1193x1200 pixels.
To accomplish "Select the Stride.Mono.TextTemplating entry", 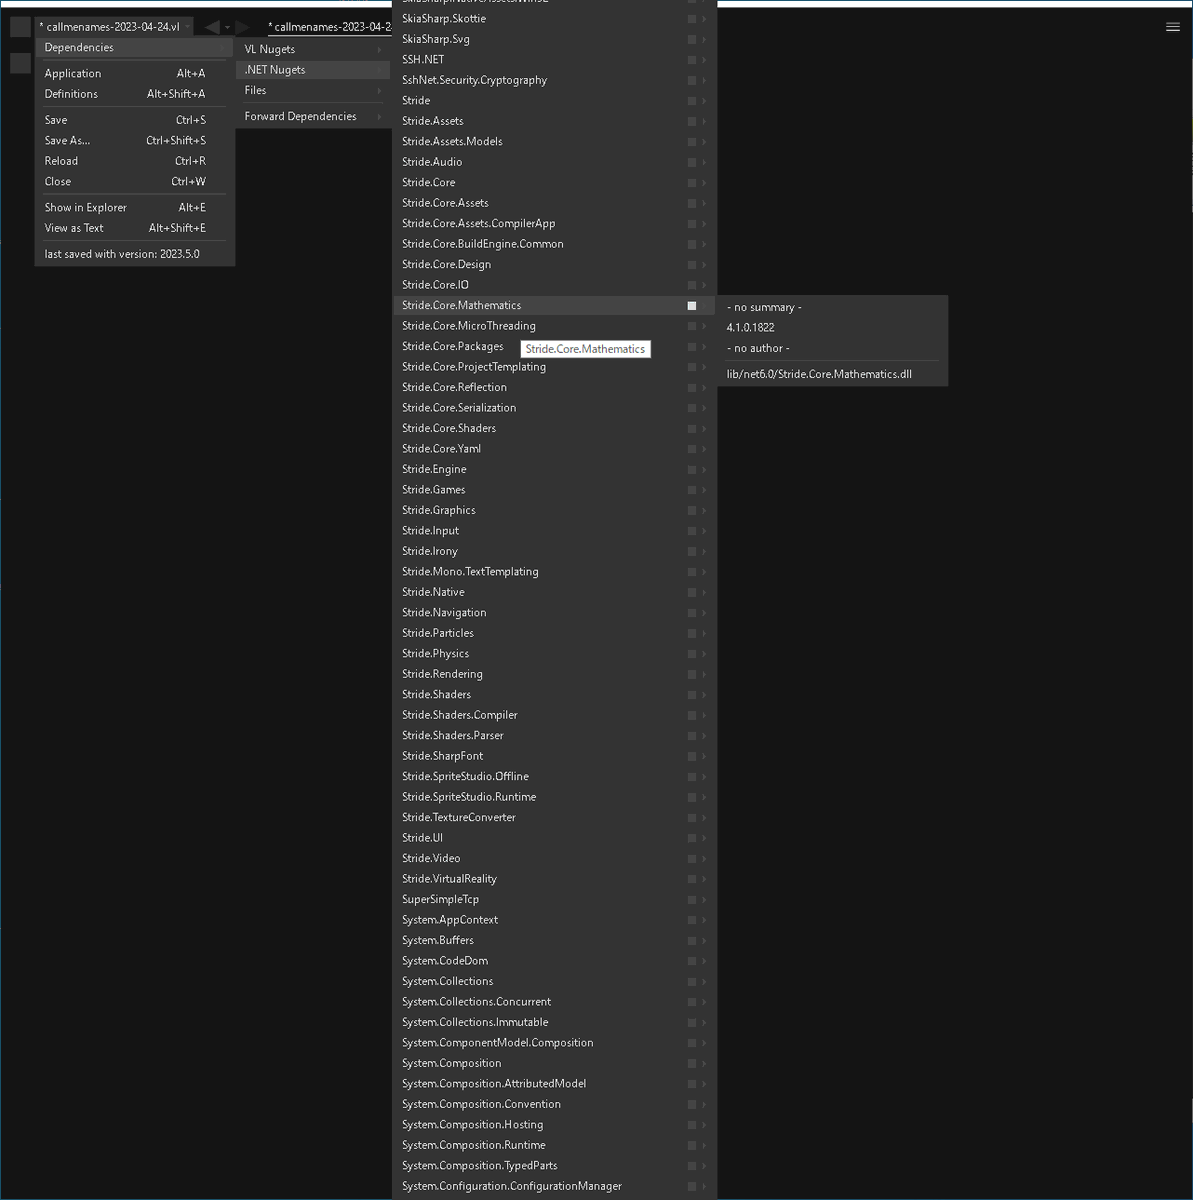I will [x=555, y=572].
